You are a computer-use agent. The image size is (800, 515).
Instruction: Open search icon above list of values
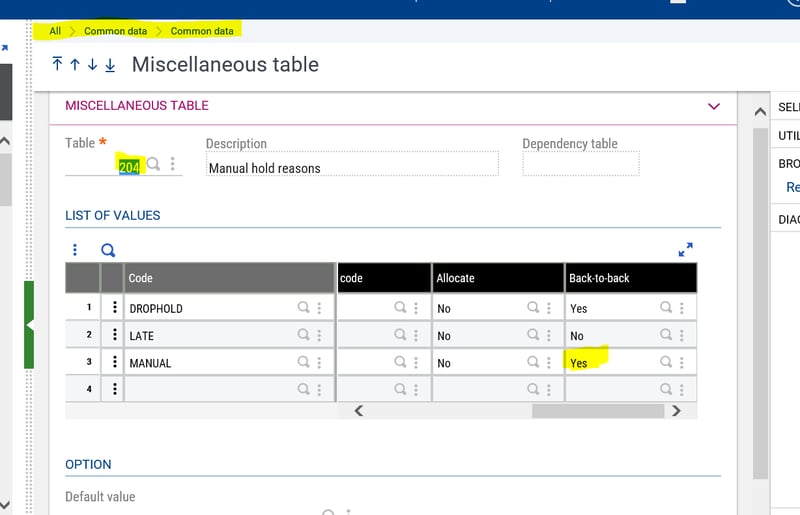click(108, 250)
